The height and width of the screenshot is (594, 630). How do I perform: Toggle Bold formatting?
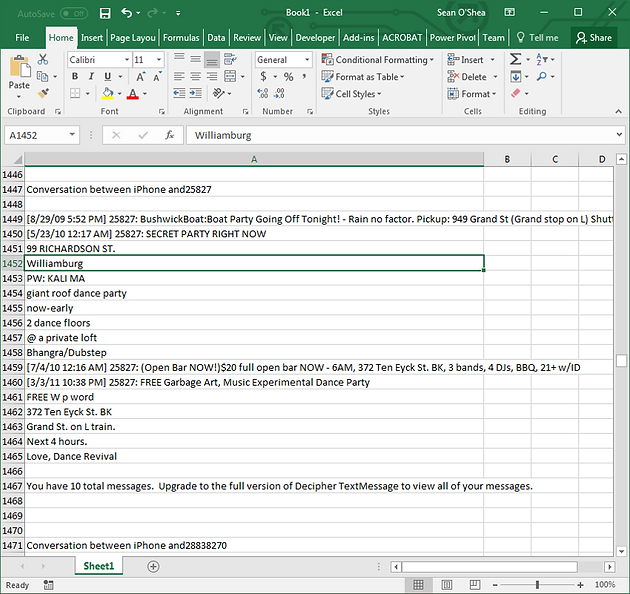(75, 76)
